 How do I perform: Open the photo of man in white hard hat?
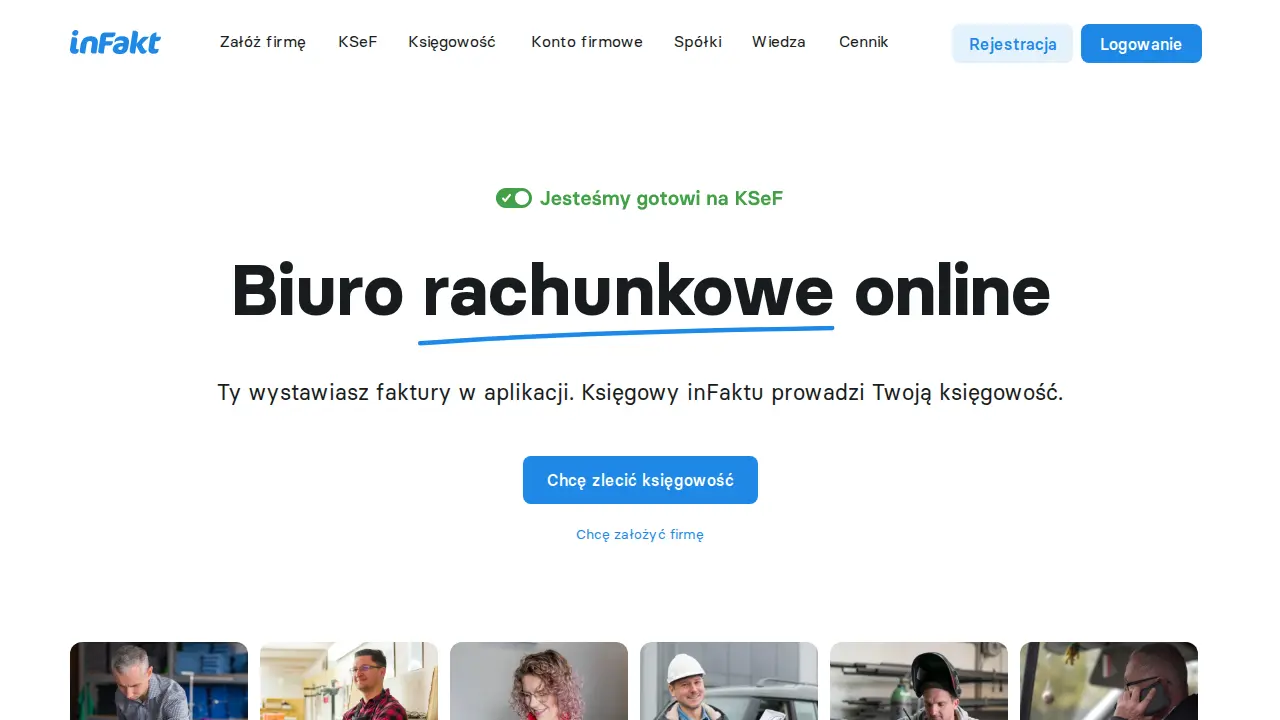tap(729, 681)
